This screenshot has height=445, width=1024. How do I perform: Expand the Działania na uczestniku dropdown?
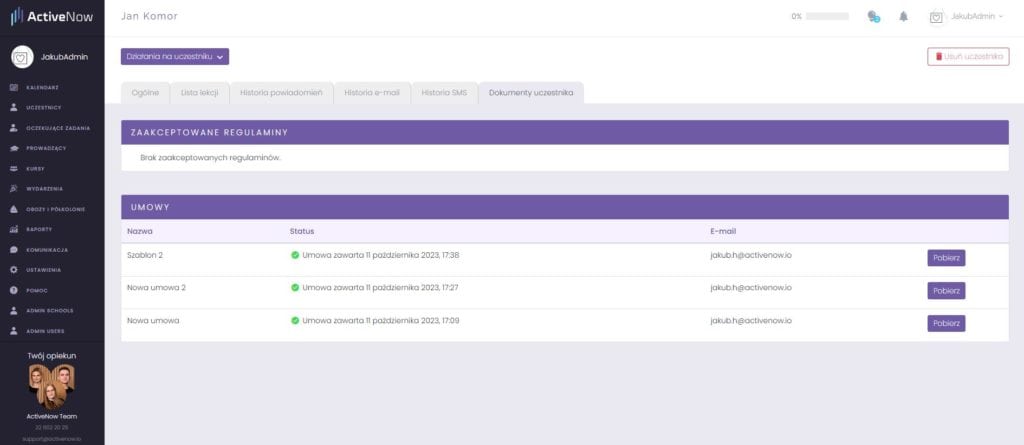click(x=175, y=57)
